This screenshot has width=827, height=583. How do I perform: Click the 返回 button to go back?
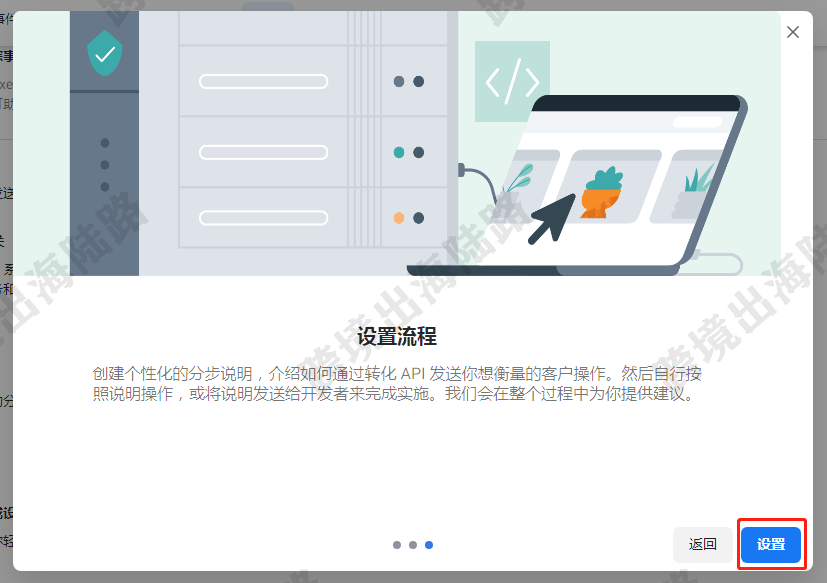tap(701, 544)
